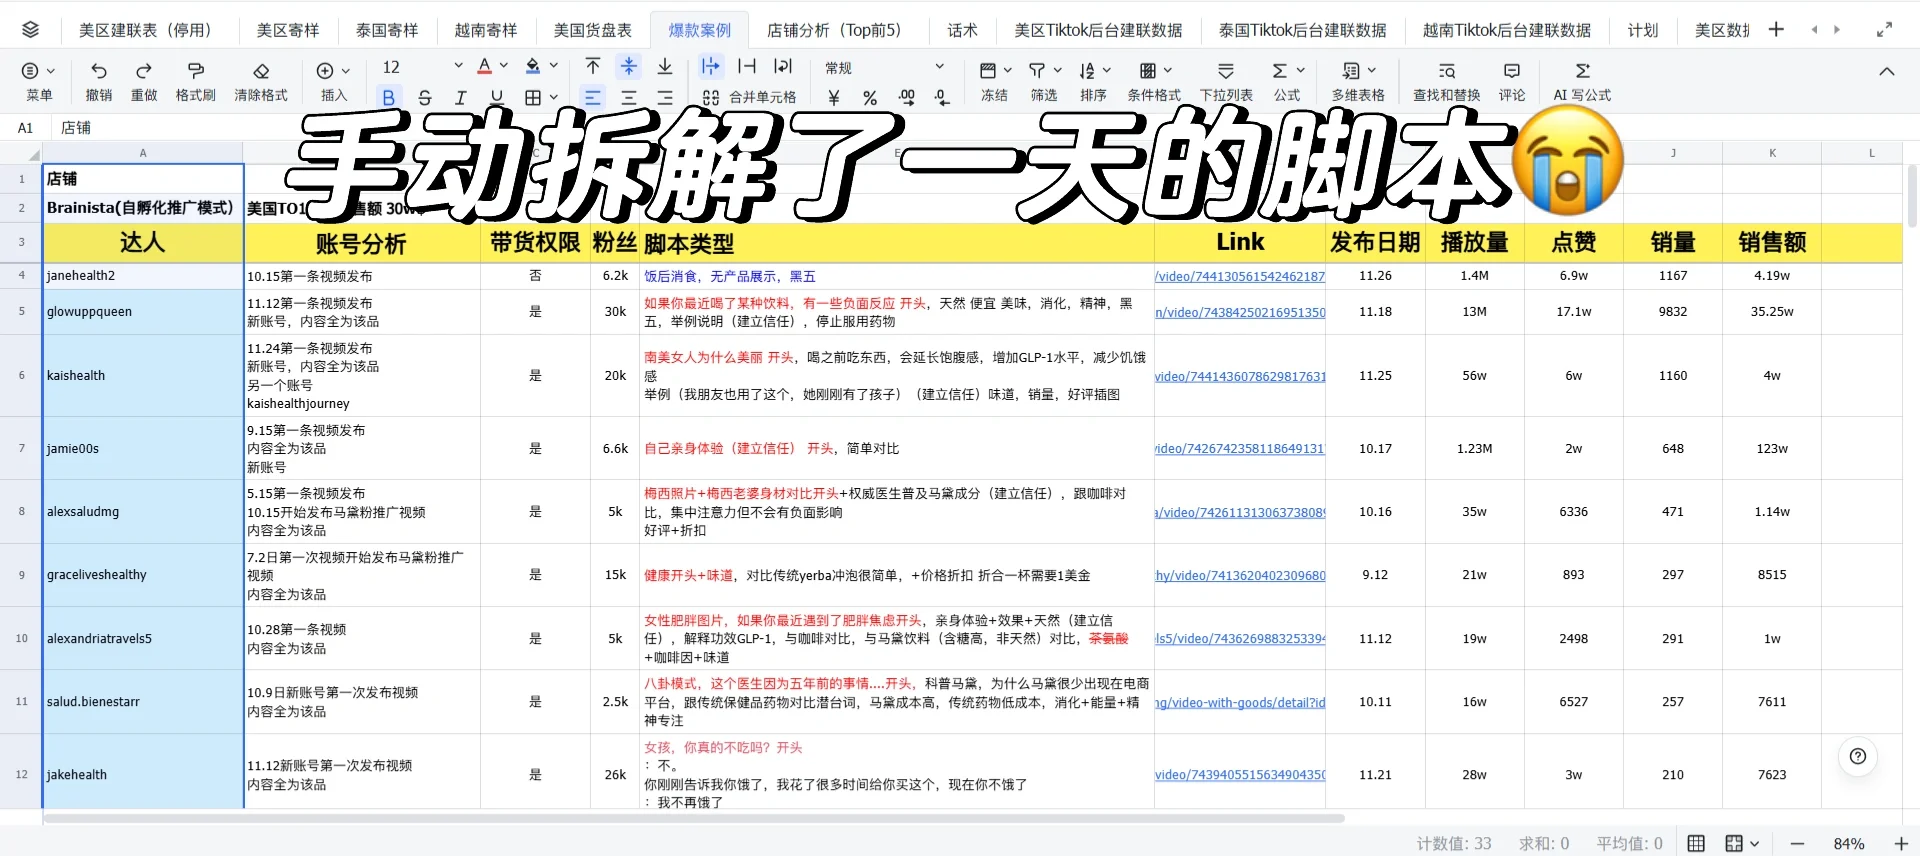Select the 格式刷 format painter

coord(196,70)
